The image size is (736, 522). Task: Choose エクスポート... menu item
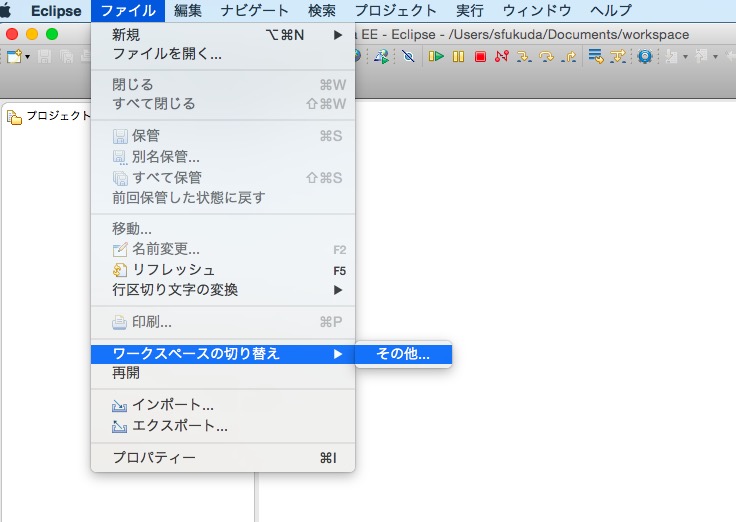coord(223,426)
